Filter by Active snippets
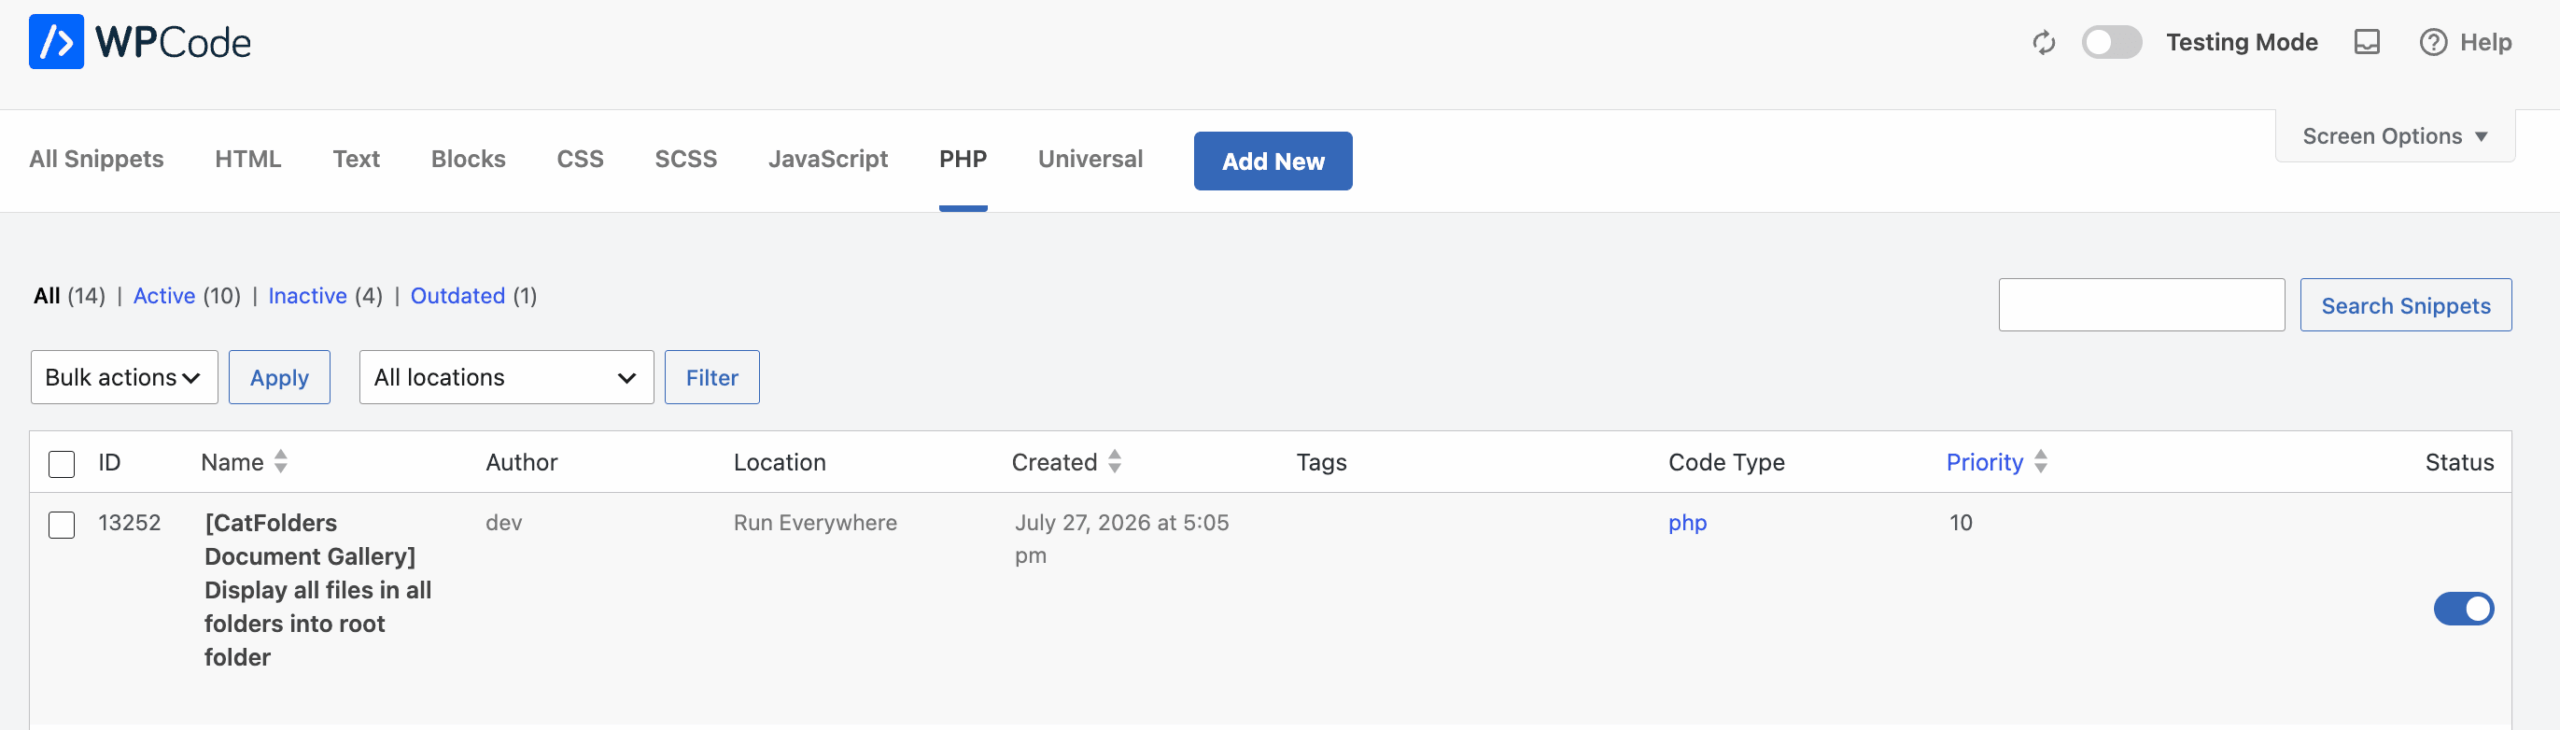Image resolution: width=2560 pixels, height=730 pixels. tap(164, 296)
